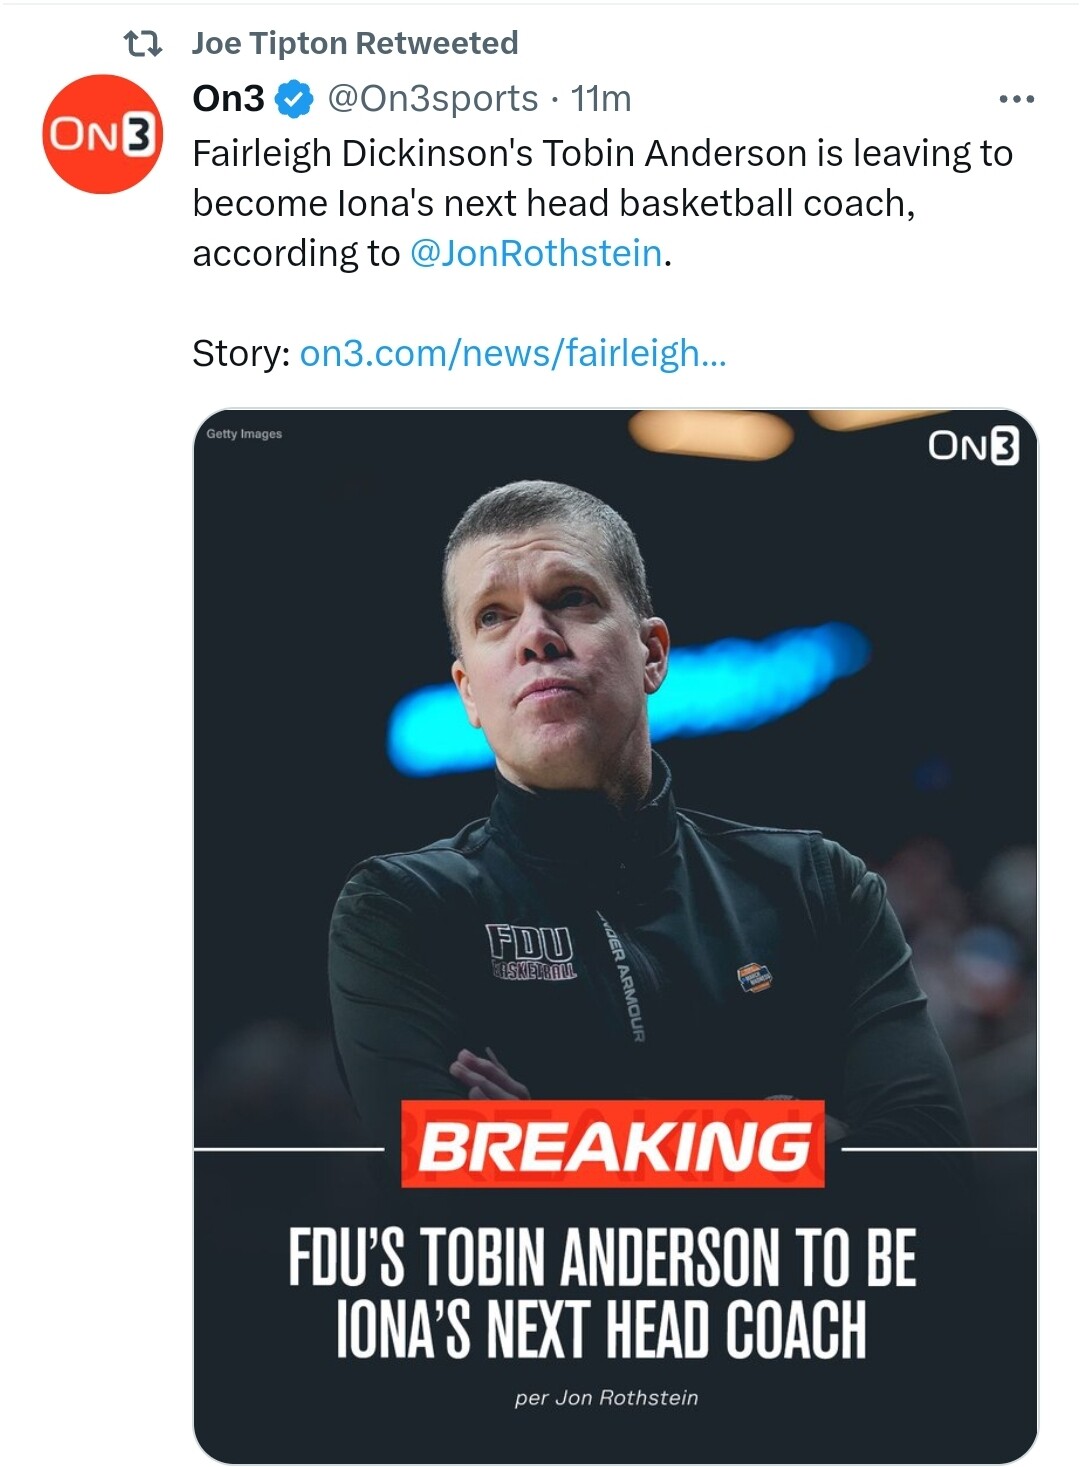Click the On3 display name
The height and width of the screenshot is (1467, 1080).
[229, 99]
